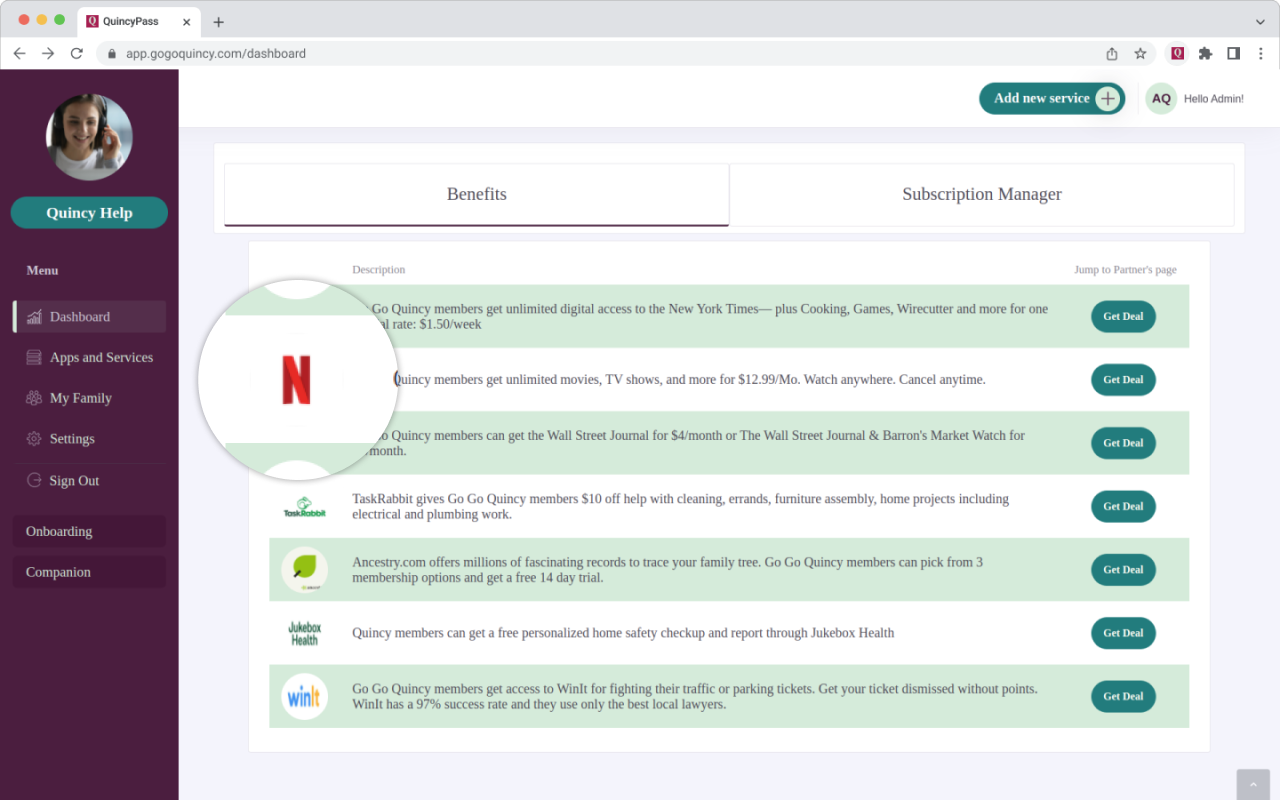
Task: Open the Extensions puzzle icon
Action: point(1205,53)
